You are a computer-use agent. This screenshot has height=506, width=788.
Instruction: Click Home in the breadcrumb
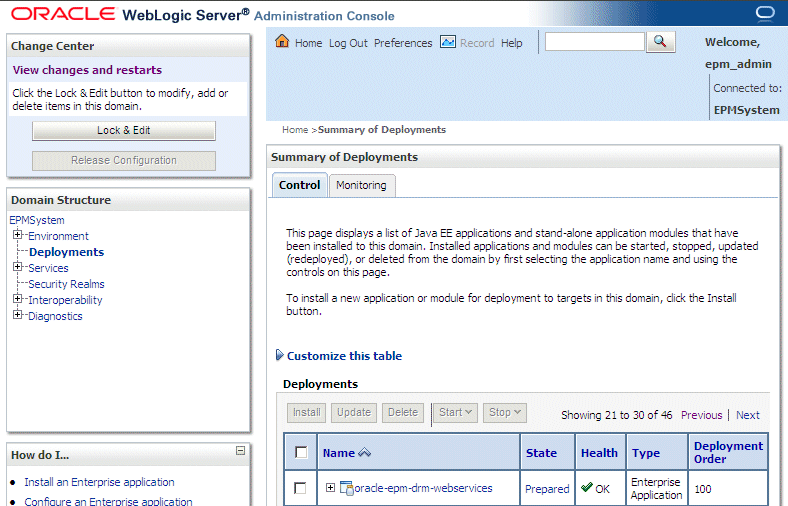(295, 130)
